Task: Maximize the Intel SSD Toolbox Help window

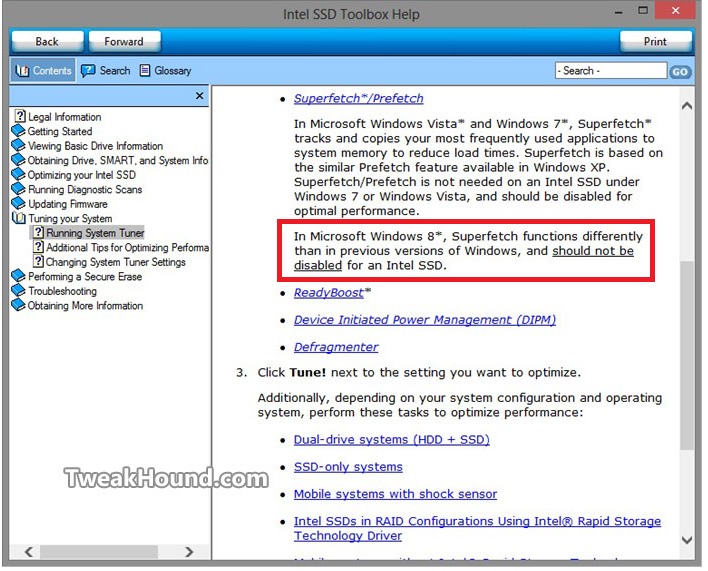Action: click(643, 11)
